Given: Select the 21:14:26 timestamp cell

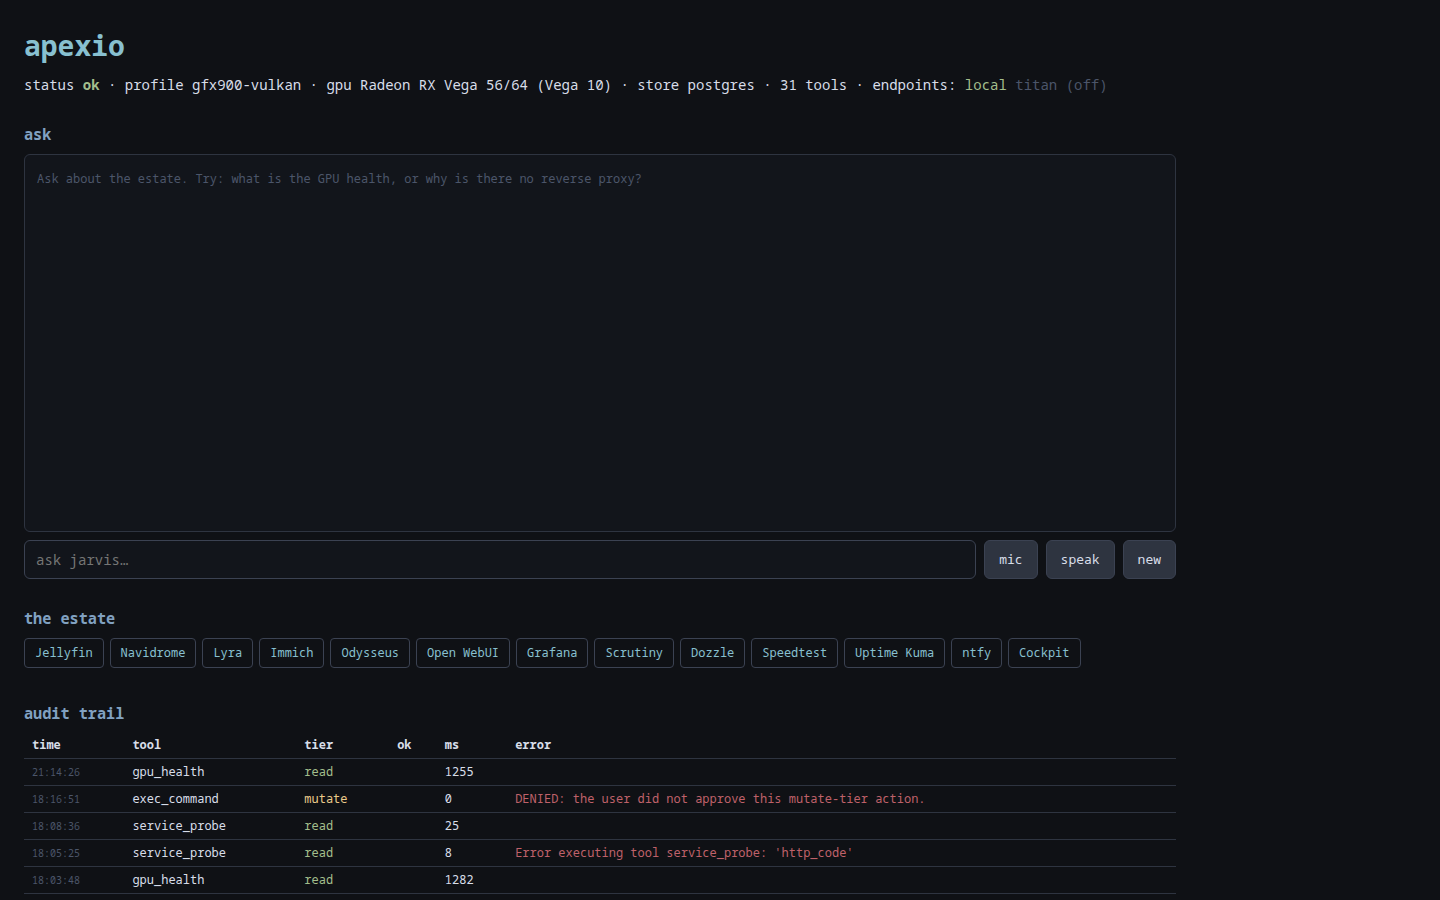Looking at the screenshot, I should pos(56,772).
